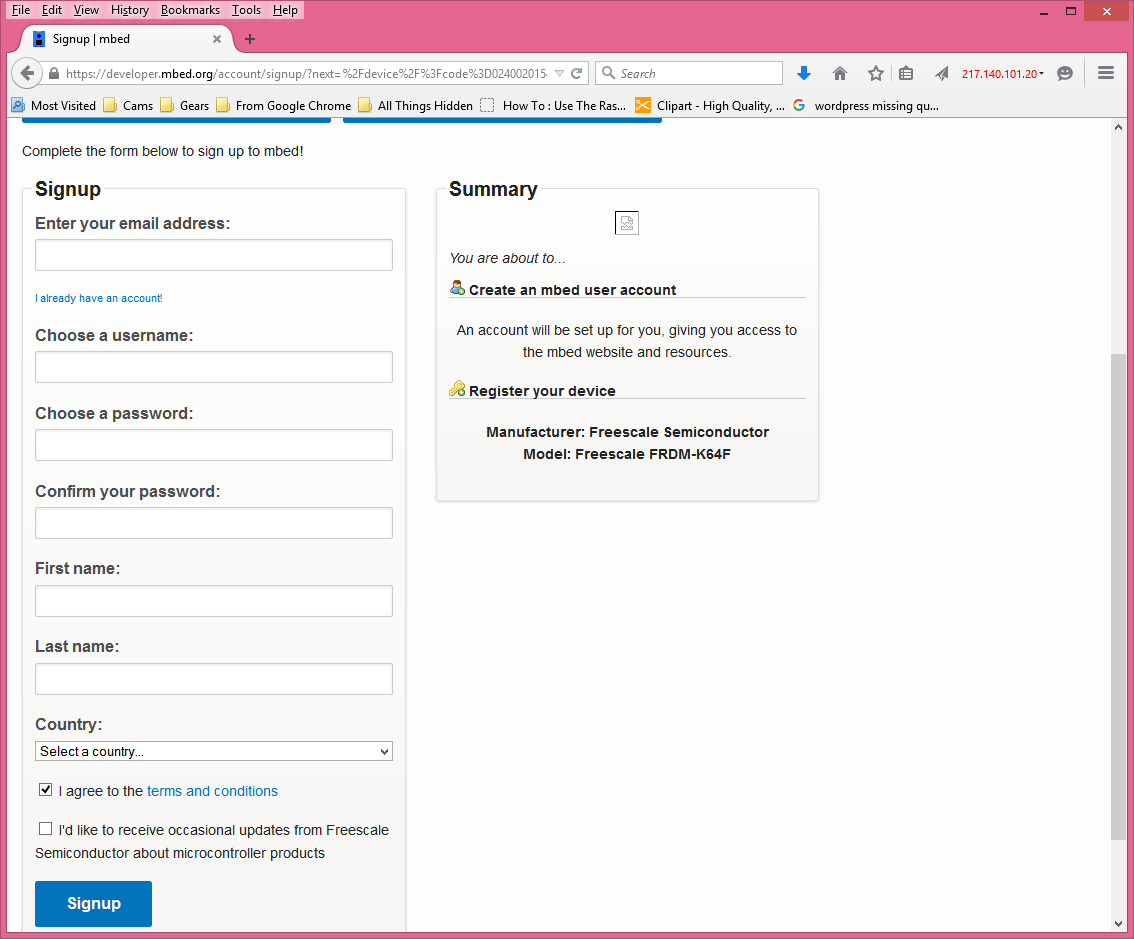The height and width of the screenshot is (939, 1134).
Task: Reload the page with the refresh icon
Action: [x=576, y=73]
